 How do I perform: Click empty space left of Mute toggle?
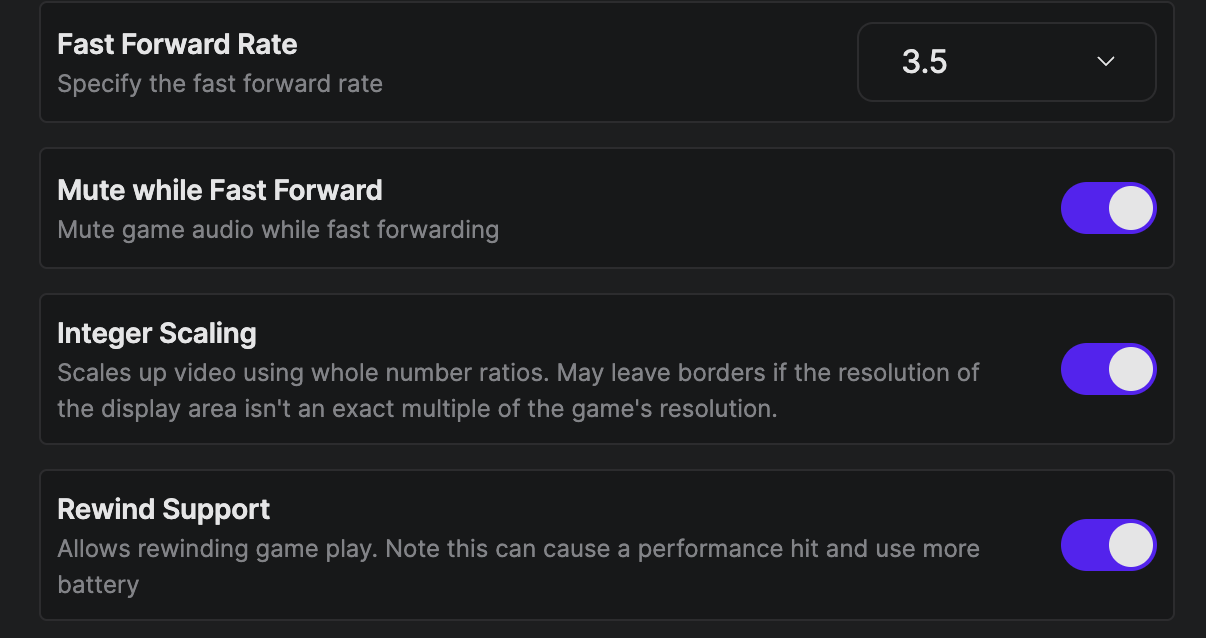[x=800, y=208]
